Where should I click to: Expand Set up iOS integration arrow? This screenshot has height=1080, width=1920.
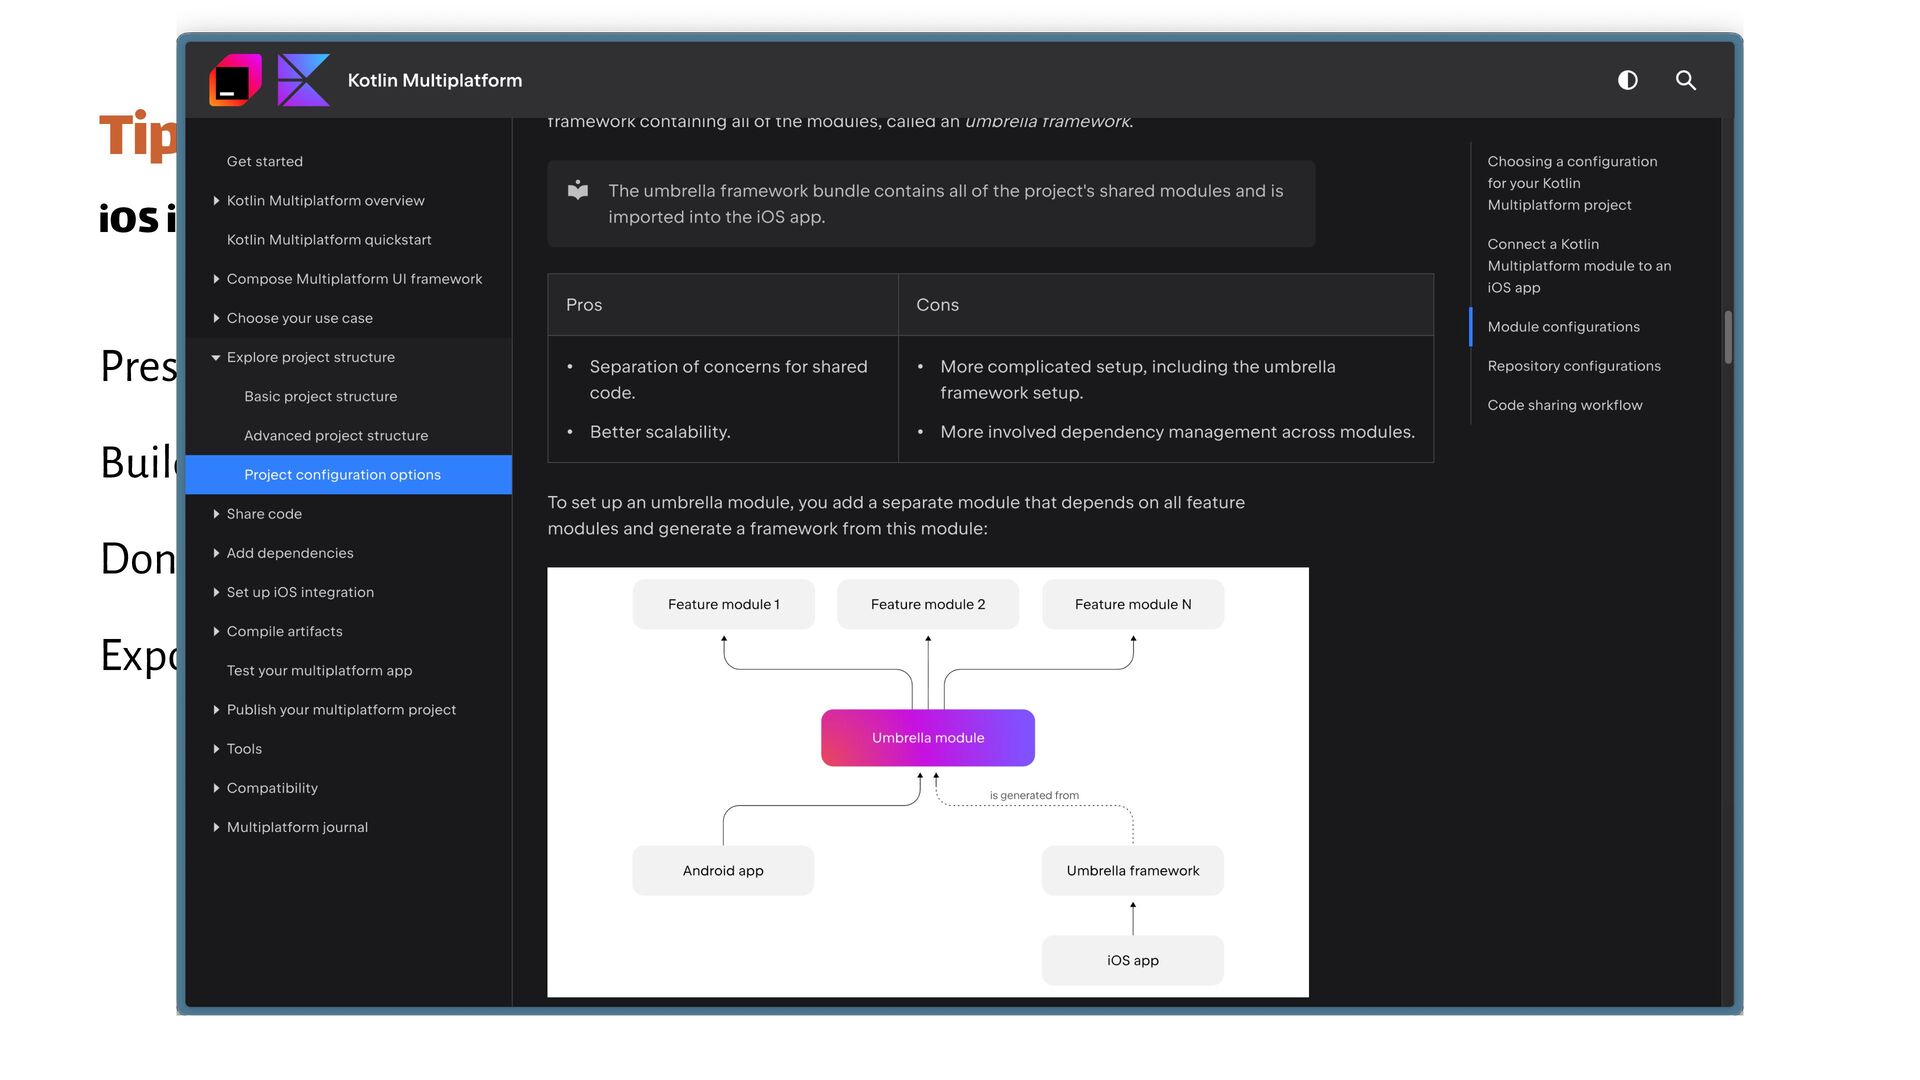pyautogui.click(x=216, y=593)
